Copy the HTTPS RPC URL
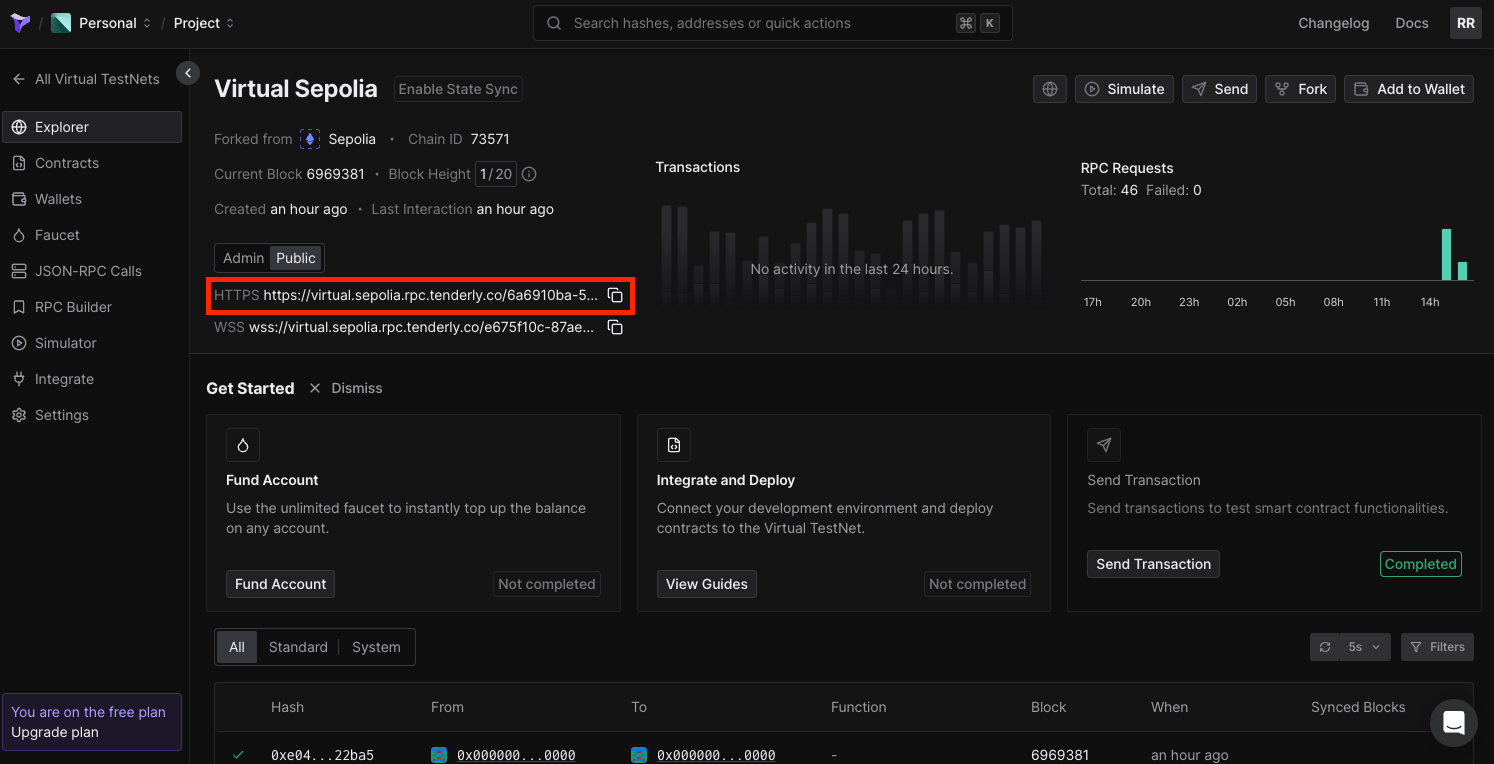The height and width of the screenshot is (764, 1494). click(x=616, y=295)
